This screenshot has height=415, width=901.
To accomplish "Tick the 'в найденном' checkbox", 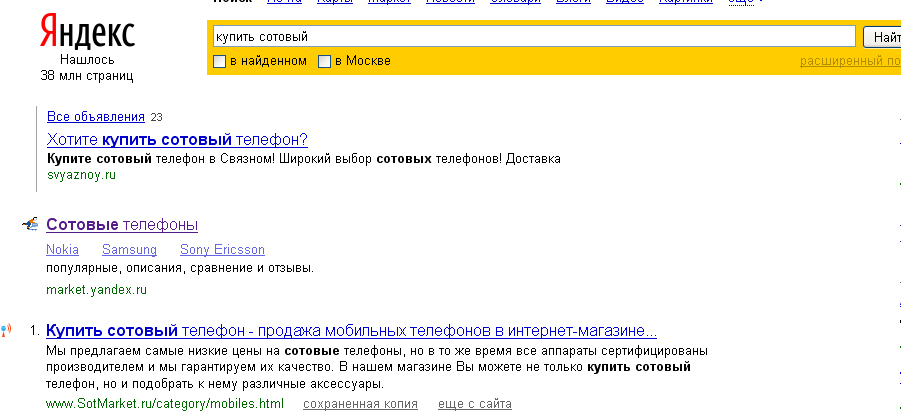I will point(219,62).
